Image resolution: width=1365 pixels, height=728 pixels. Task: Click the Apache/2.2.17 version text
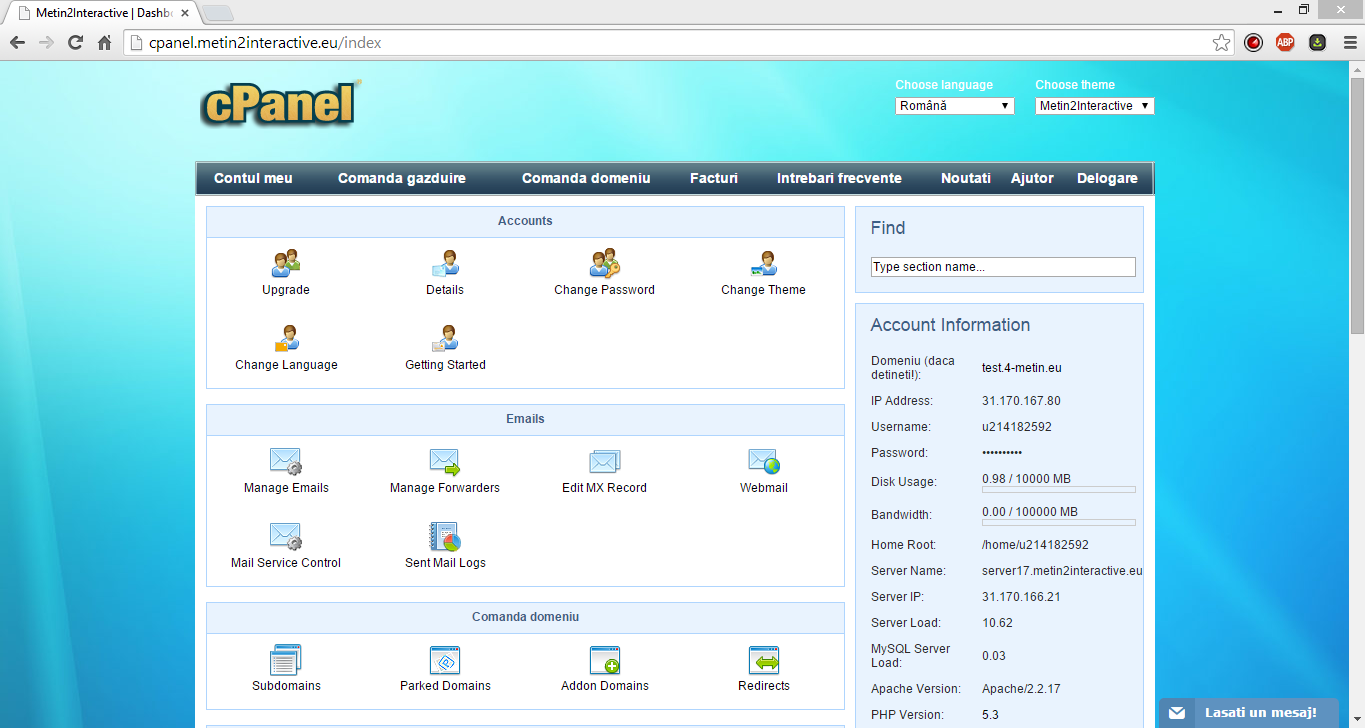point(1021,689)
